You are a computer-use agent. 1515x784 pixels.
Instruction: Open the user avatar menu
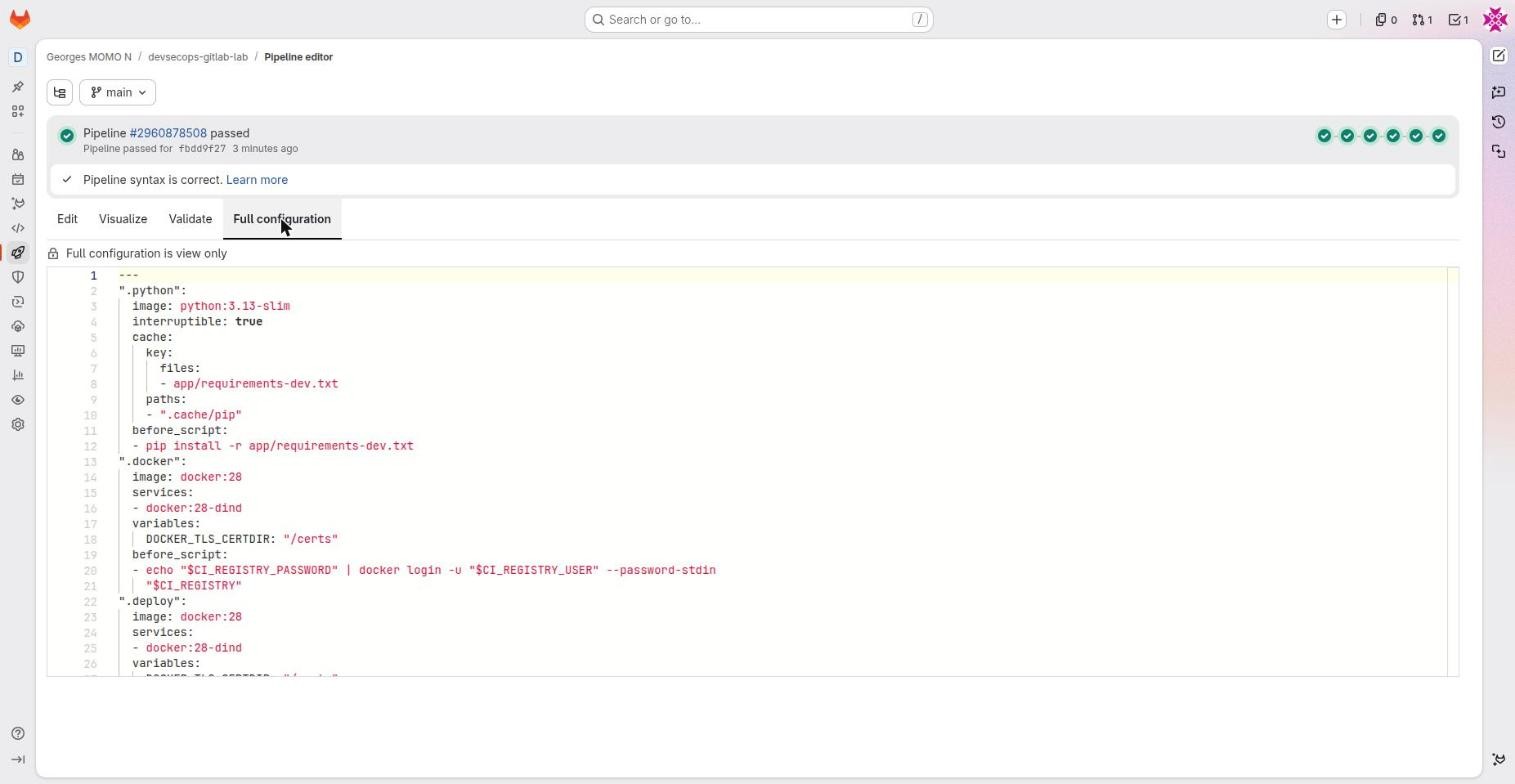(1495, 19)
